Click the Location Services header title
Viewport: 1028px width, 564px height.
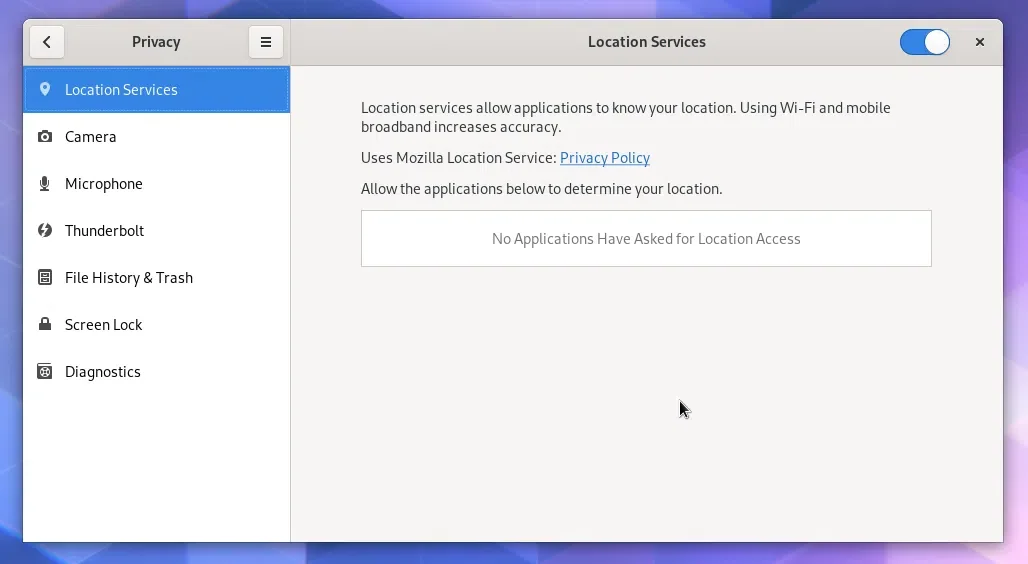646,42
